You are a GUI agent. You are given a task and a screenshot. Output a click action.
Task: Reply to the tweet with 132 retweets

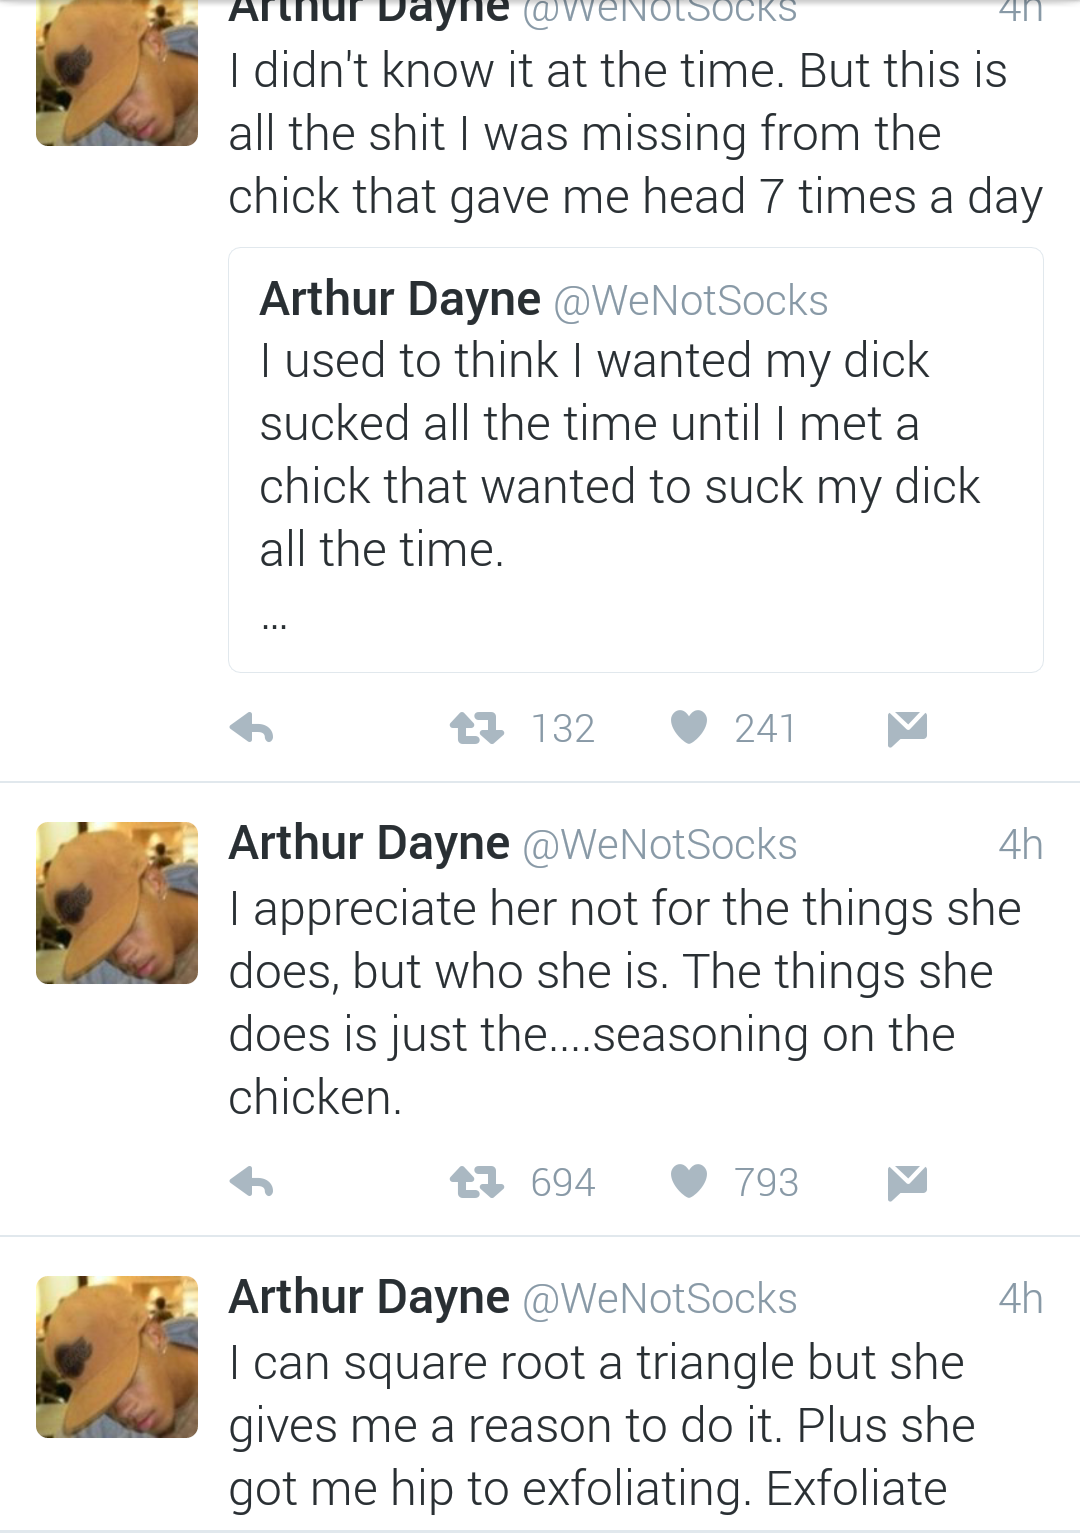[252, 729]
